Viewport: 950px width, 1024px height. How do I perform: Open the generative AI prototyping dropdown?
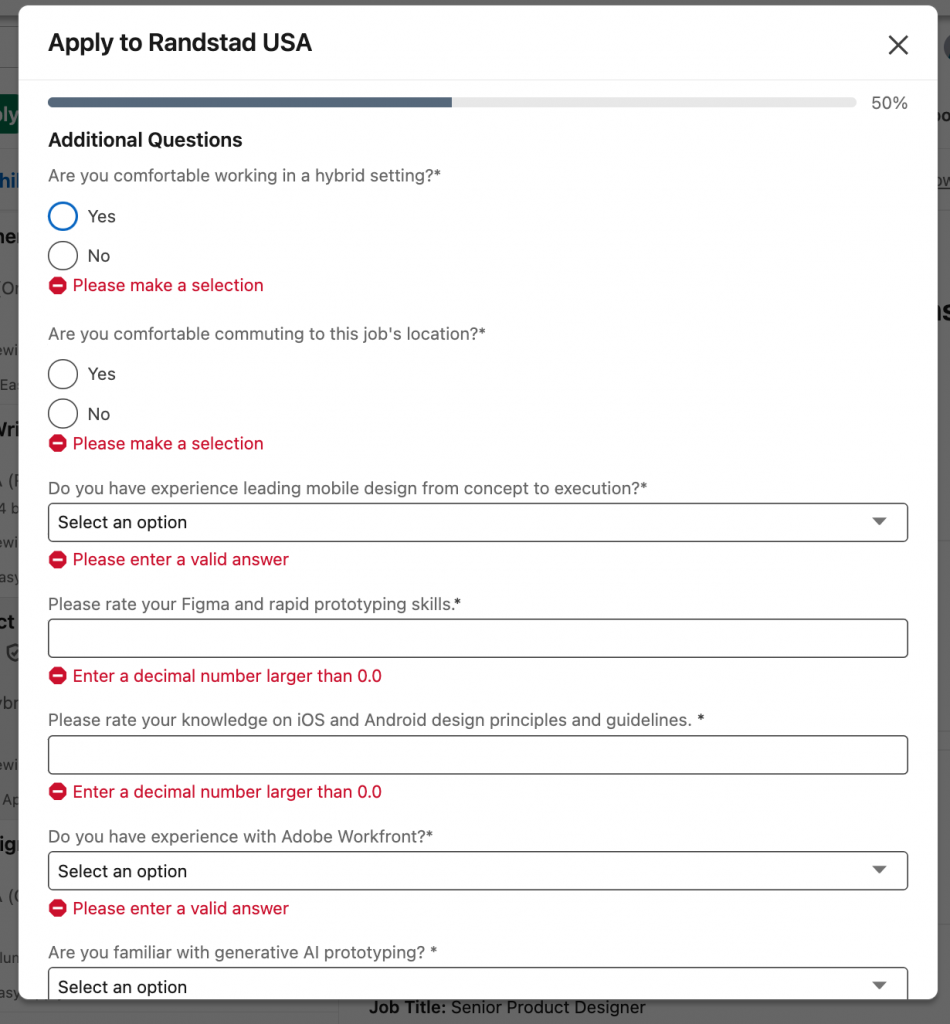478,986
